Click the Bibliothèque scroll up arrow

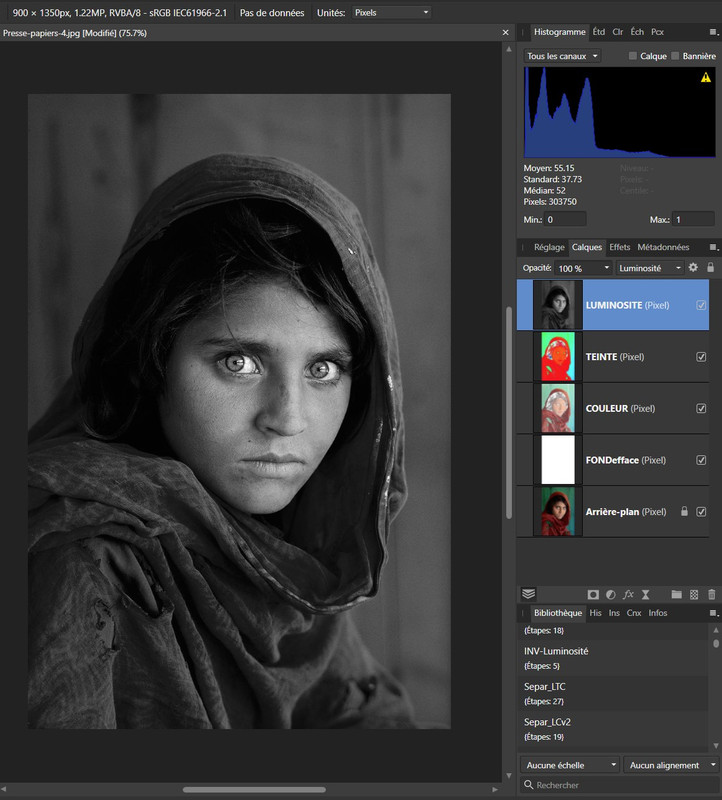[x=716, y=630]
